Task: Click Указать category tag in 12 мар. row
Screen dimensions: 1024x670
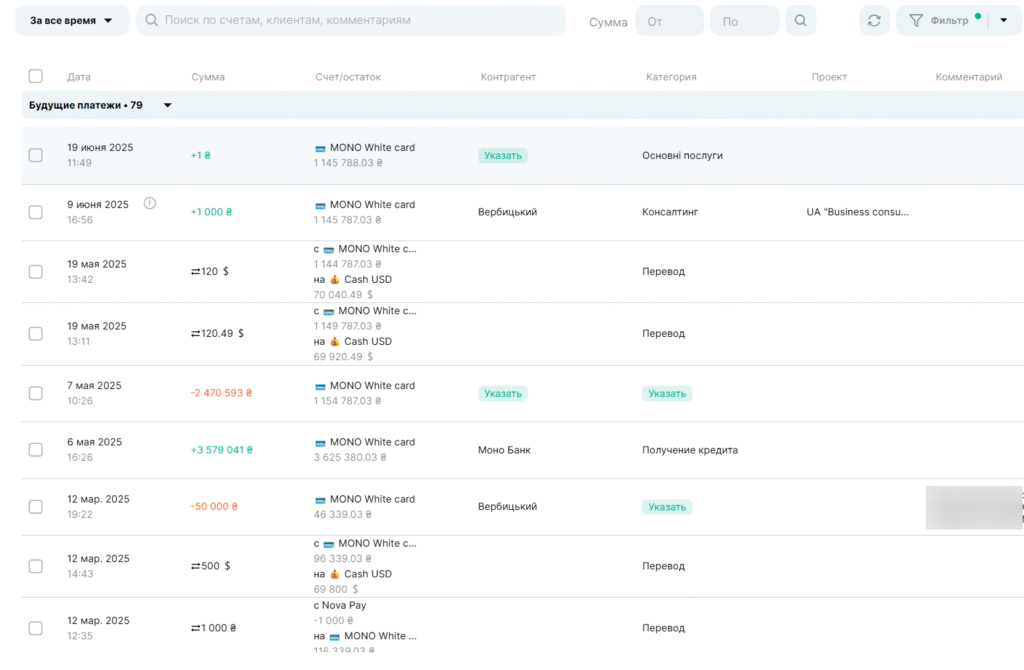Action: tap(667, 507)
